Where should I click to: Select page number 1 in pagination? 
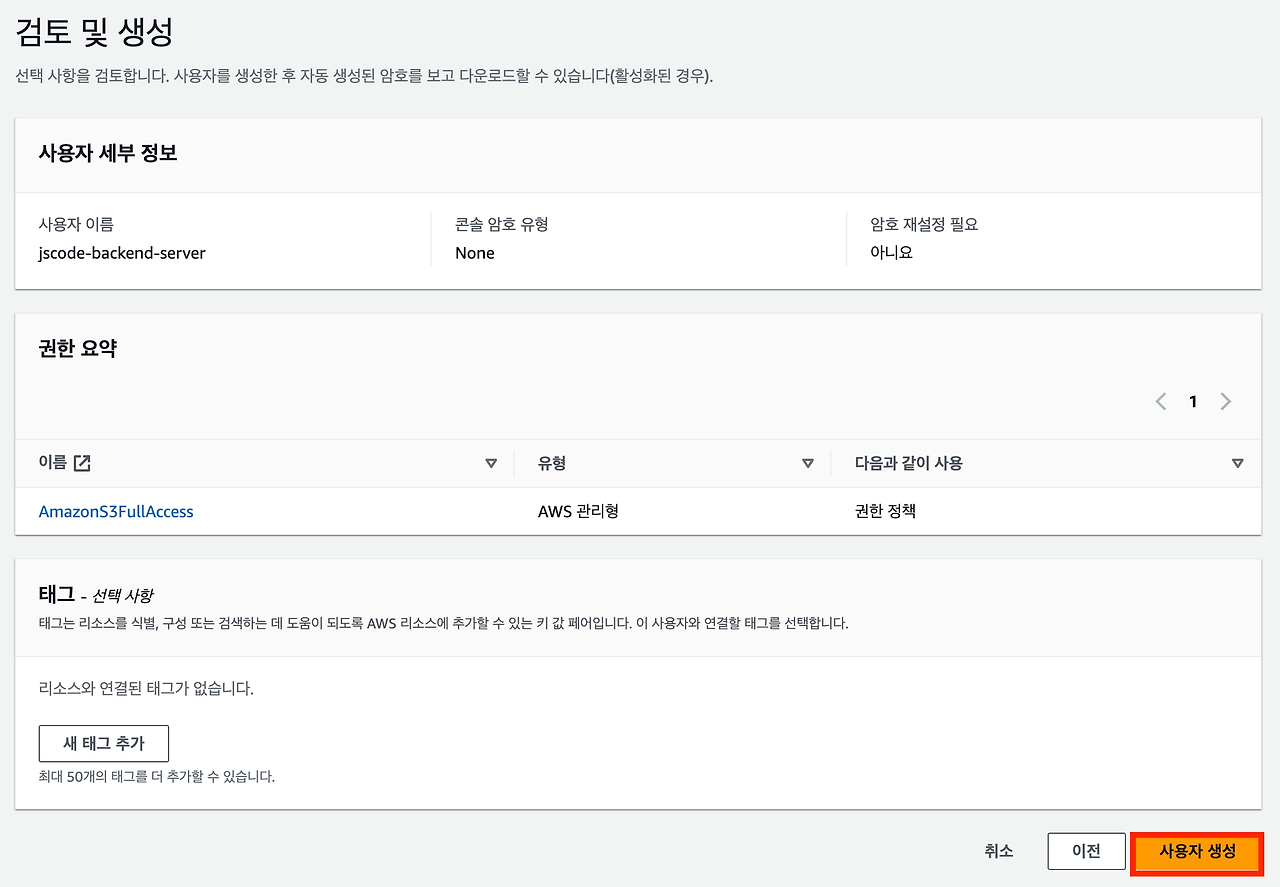click(x=1193, y=401)
